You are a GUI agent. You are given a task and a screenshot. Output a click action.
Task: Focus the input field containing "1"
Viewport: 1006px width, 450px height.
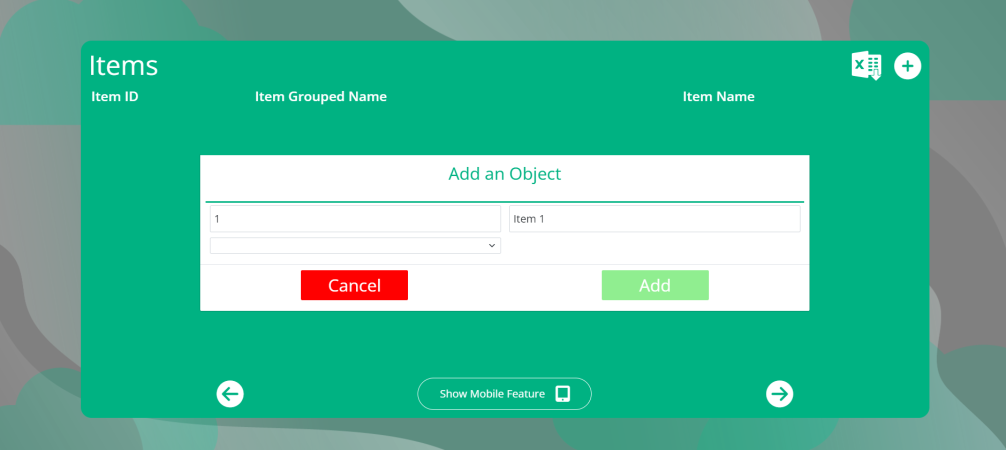tap(355, 219)
